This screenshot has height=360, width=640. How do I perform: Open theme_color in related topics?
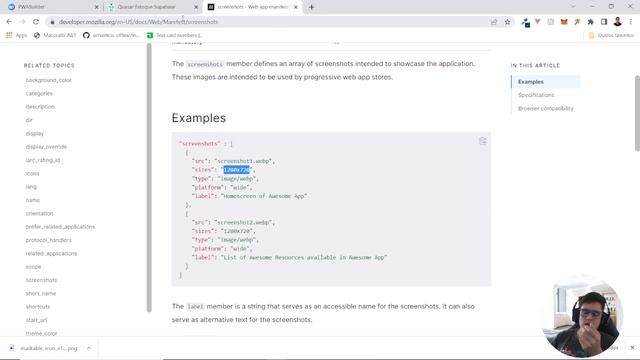click(42, 333)
